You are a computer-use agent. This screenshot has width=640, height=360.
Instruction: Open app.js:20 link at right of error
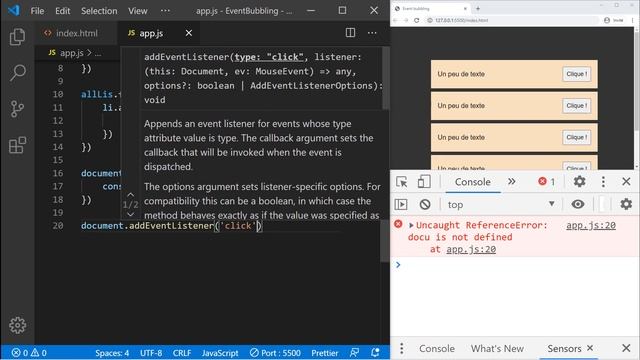click(591, 225)
